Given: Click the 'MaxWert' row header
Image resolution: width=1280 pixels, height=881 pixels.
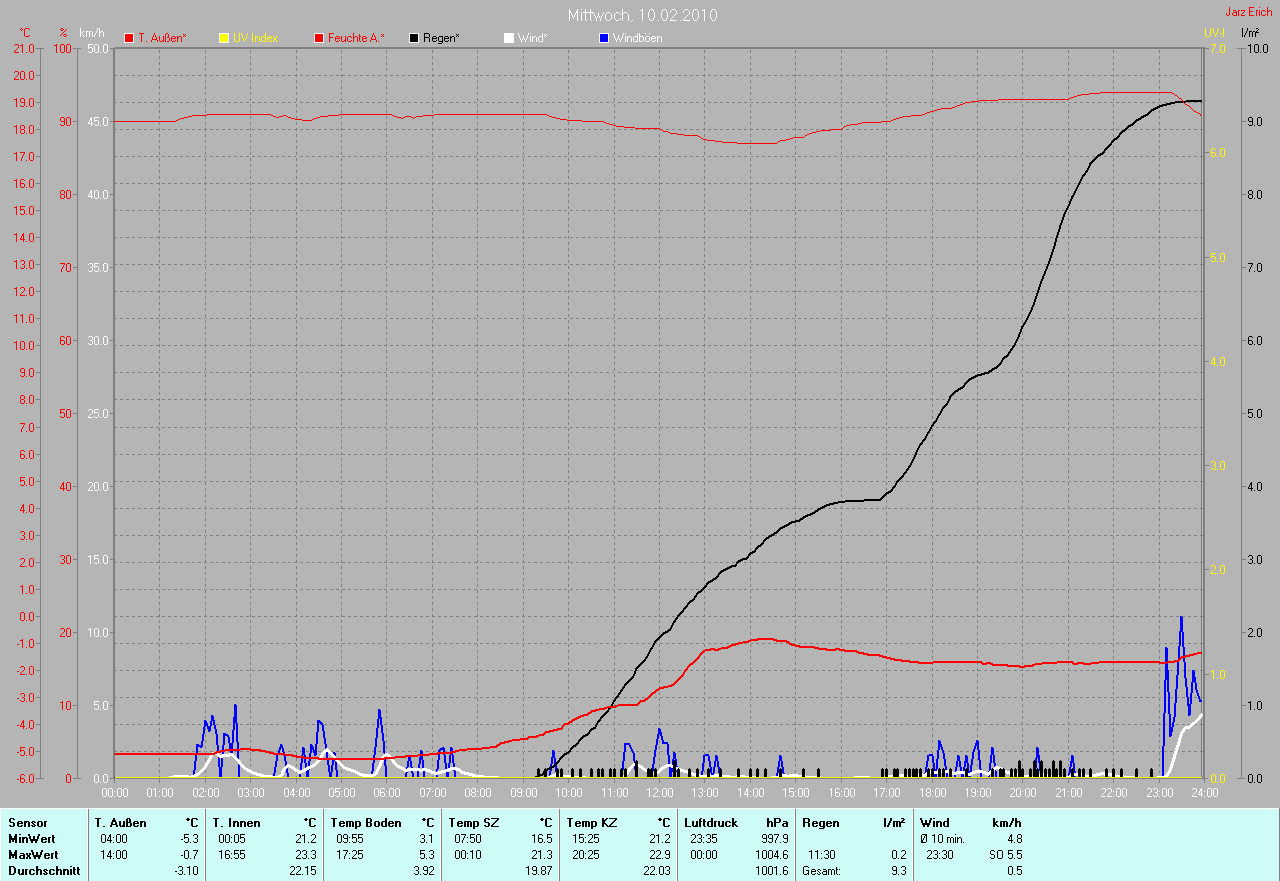Looking at the screenshot, I should click(33, 855).
